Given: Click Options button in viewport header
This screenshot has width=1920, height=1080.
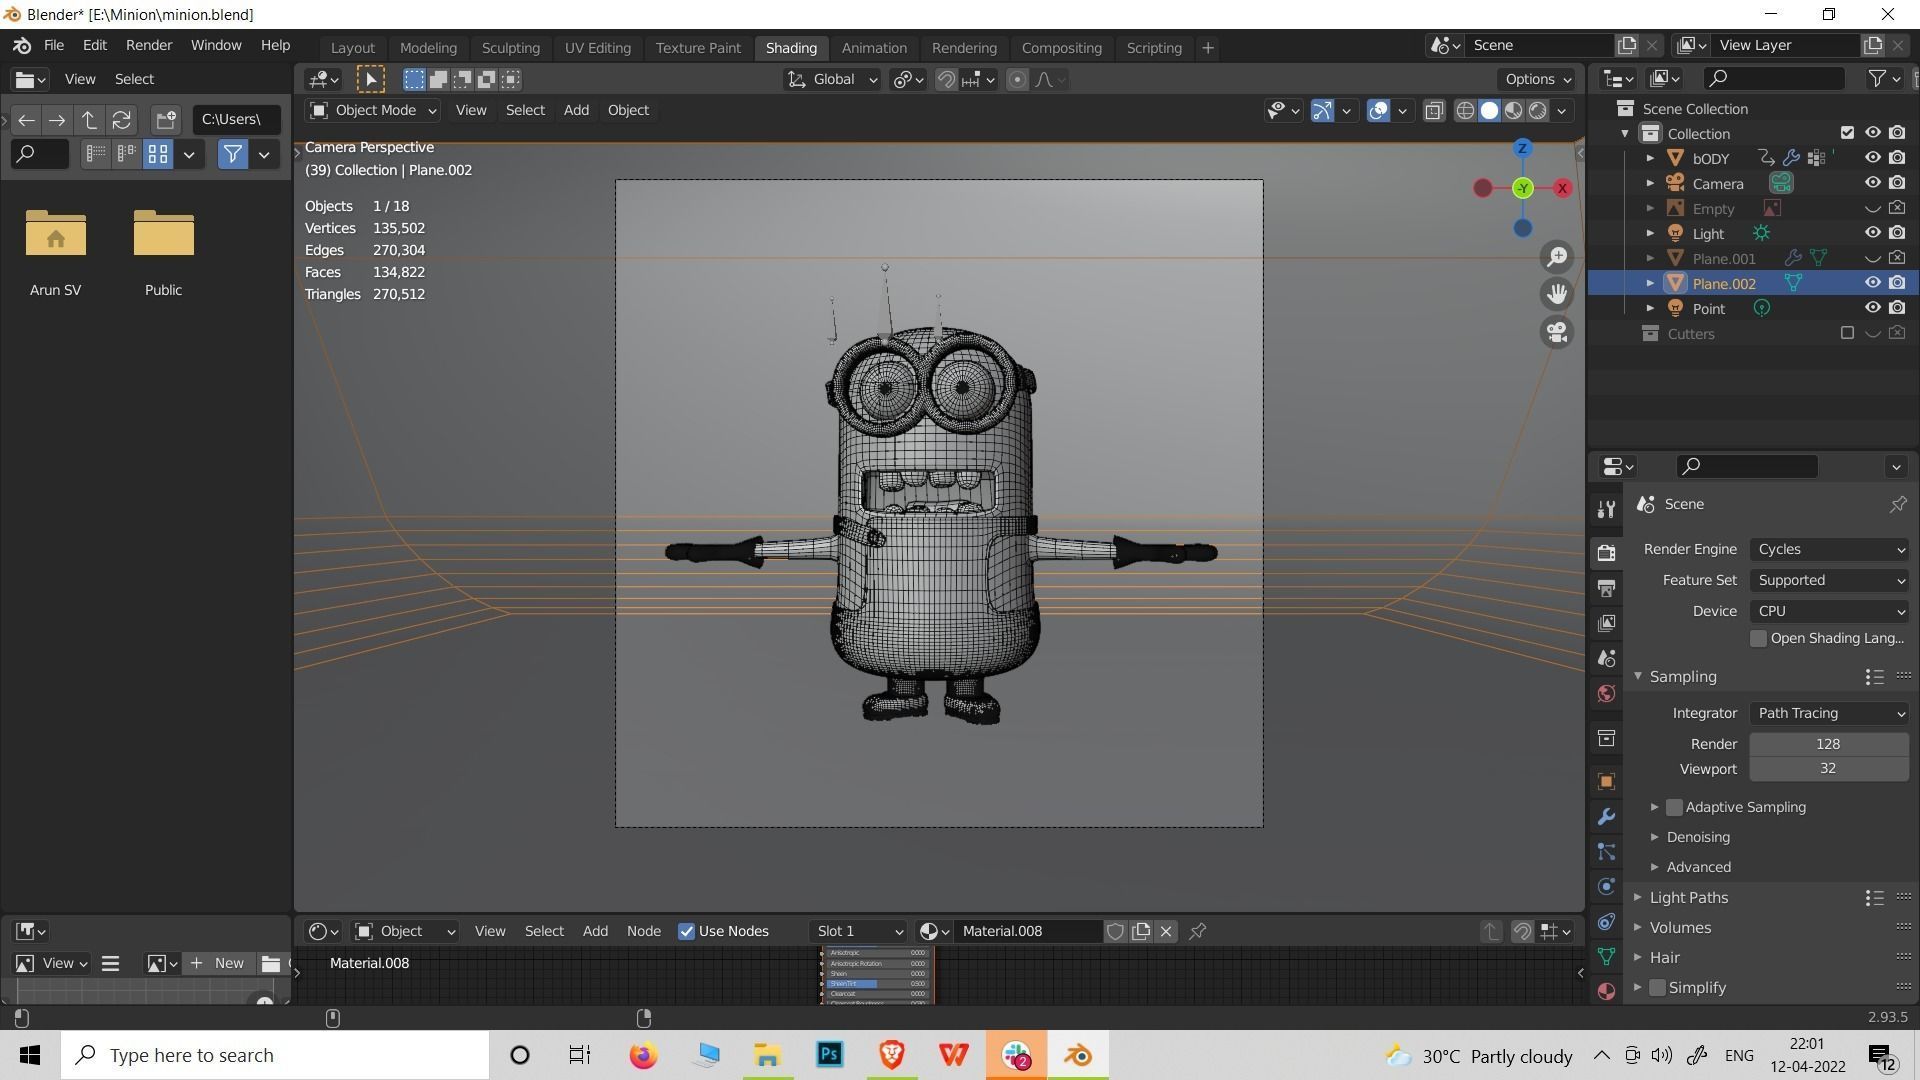Looking at the screenshot, I should click(x=1538, y=80).
